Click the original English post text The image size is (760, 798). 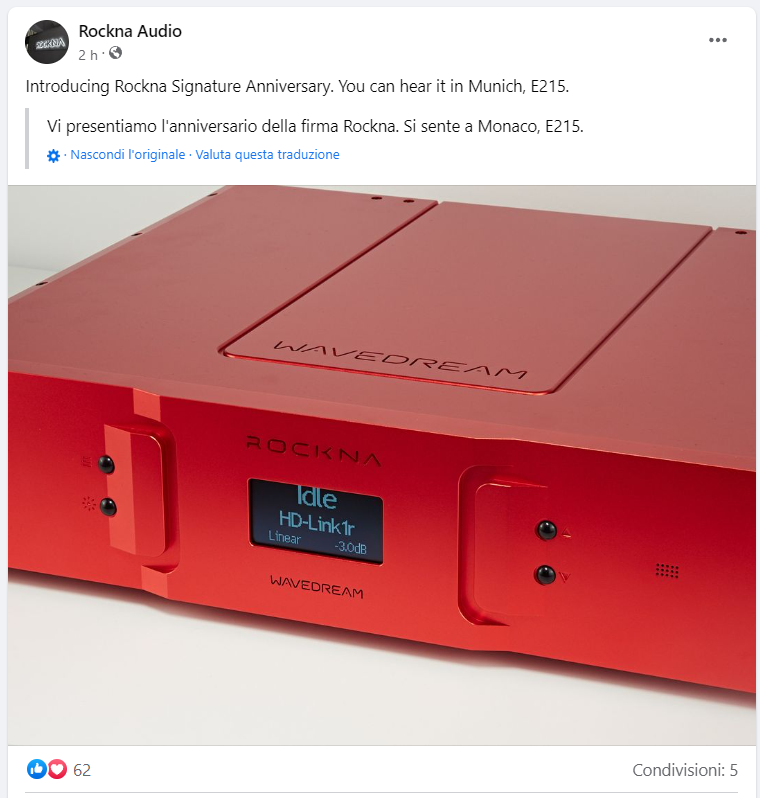click(x=297, y=87)
